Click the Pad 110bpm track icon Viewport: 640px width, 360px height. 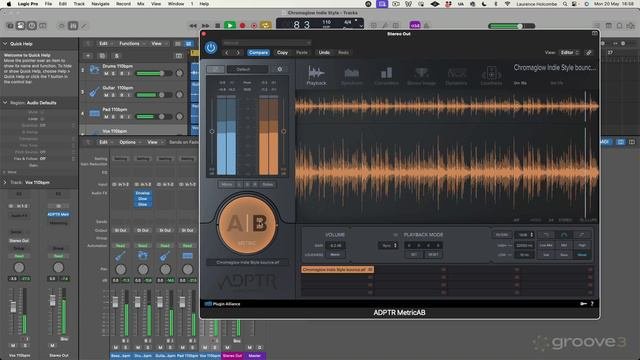tap(94, 113)
